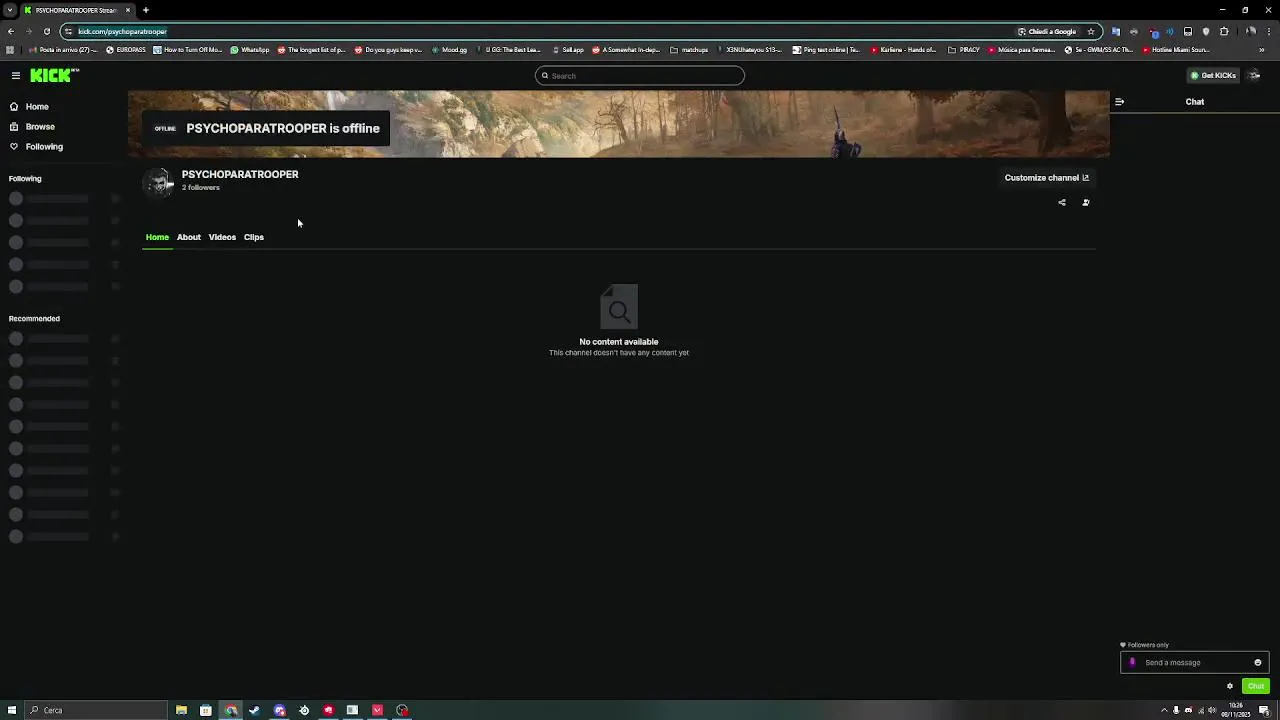Open File Explorer from the taskbar

[x=181, y=710]
